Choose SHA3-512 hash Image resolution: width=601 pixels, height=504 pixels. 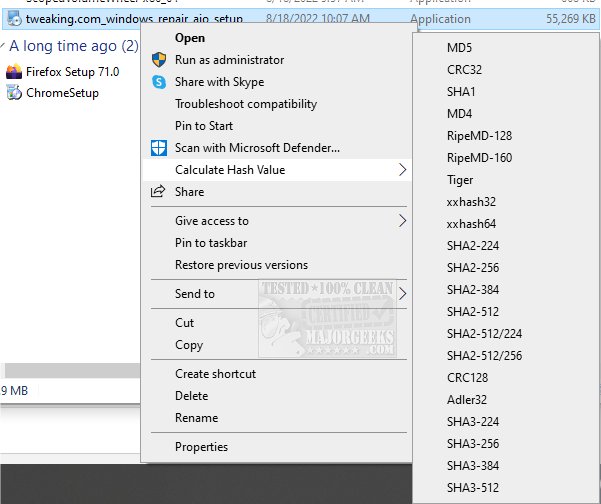coord(506,487)
